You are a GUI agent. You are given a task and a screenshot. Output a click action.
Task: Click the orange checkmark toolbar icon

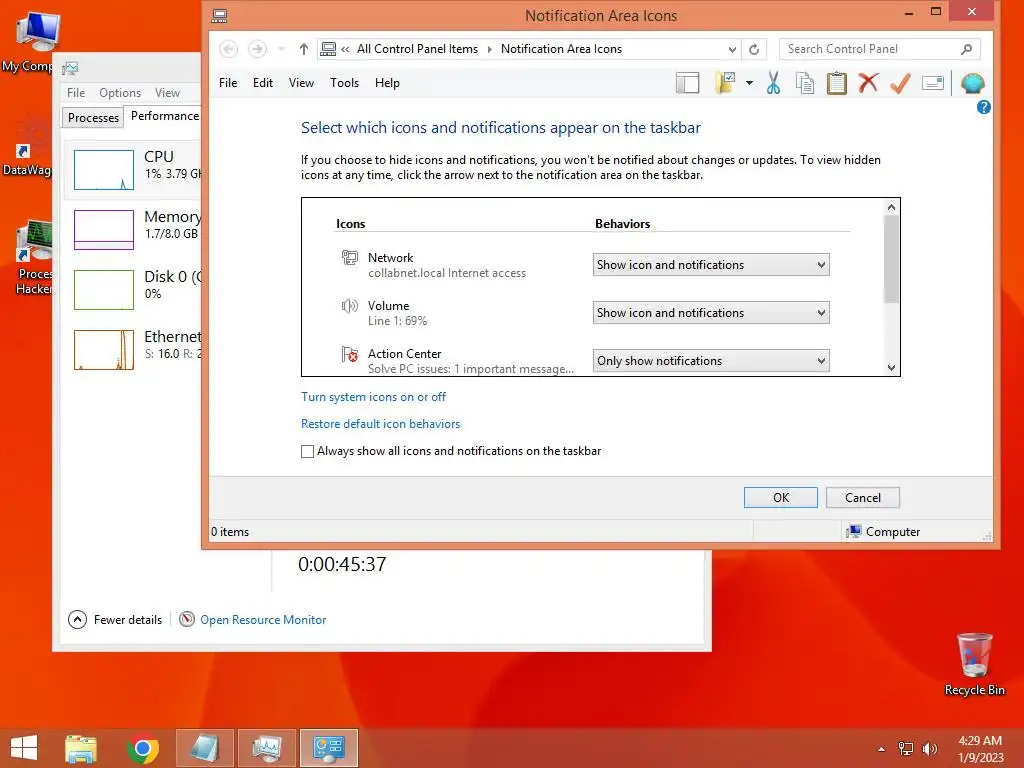901,83
